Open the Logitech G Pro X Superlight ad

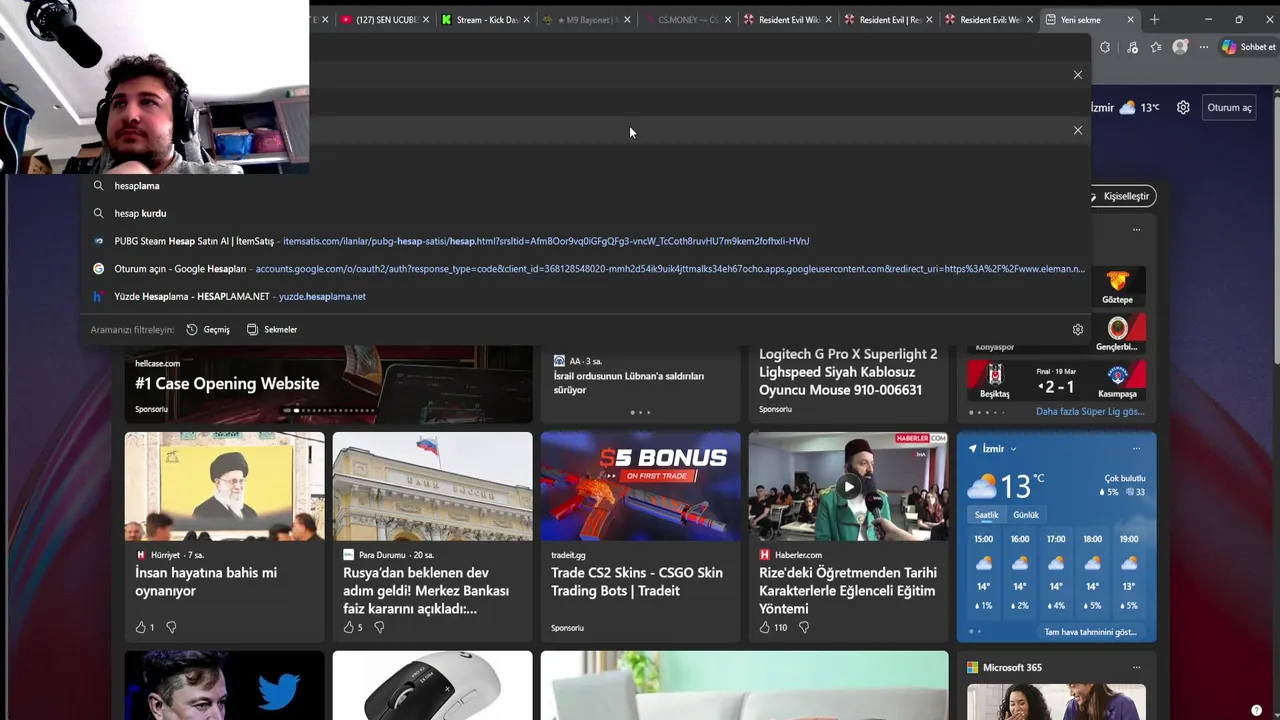click(x=848, y=383)
